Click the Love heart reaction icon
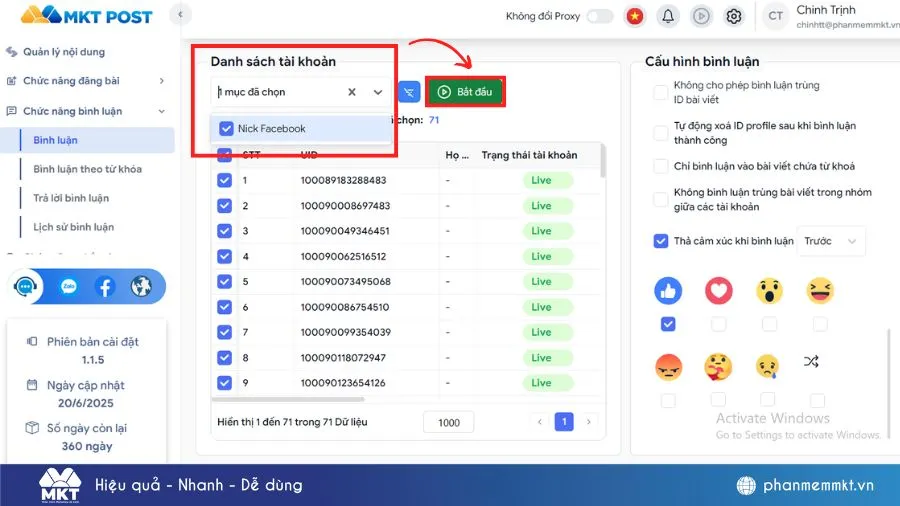900x506 pixels. coord(719,291)
